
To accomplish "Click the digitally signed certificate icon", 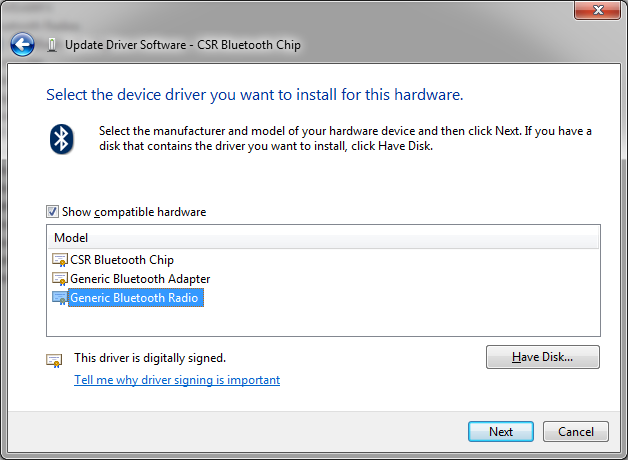I will 54,361.
